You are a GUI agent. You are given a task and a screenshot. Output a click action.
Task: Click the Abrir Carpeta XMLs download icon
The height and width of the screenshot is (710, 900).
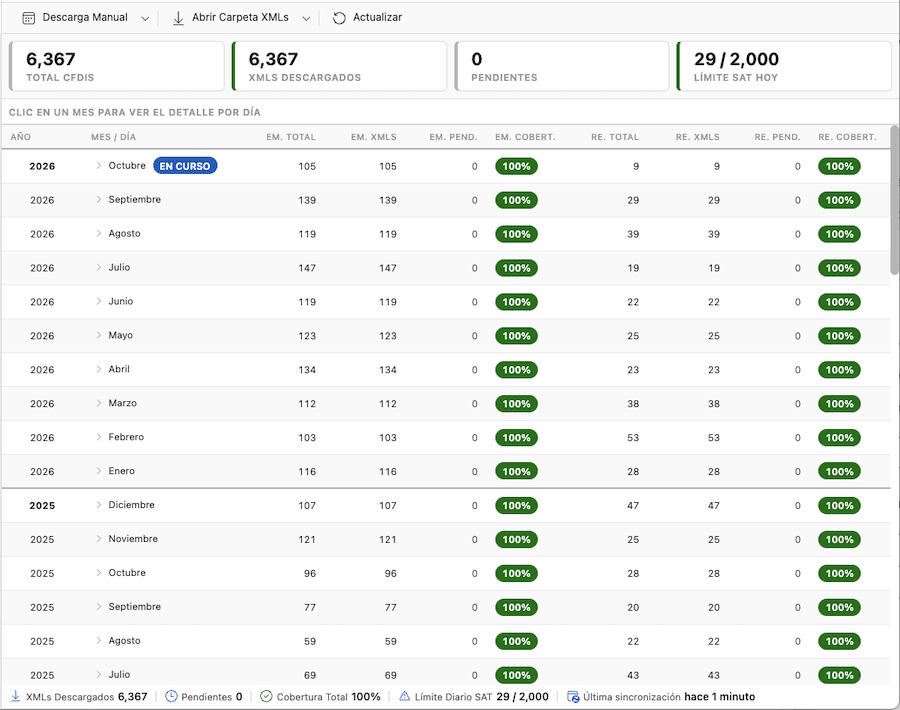179,18
